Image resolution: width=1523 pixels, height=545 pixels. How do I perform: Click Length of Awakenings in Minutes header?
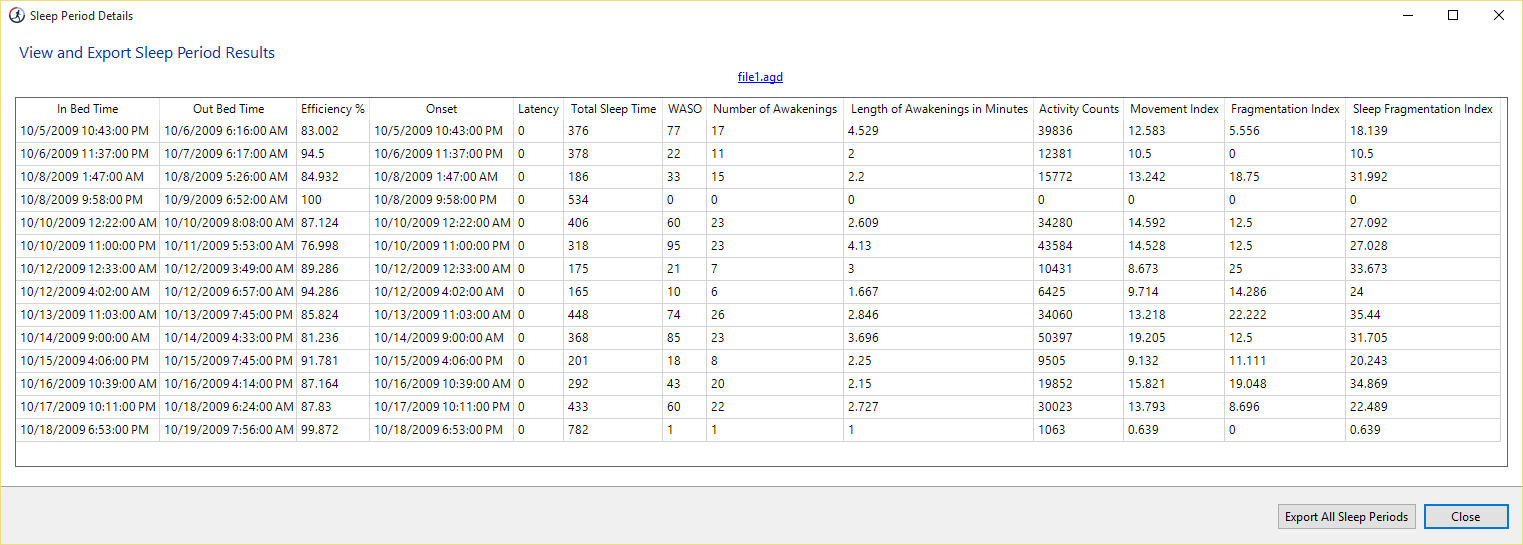pyautogui.click(x=939, y=109)
